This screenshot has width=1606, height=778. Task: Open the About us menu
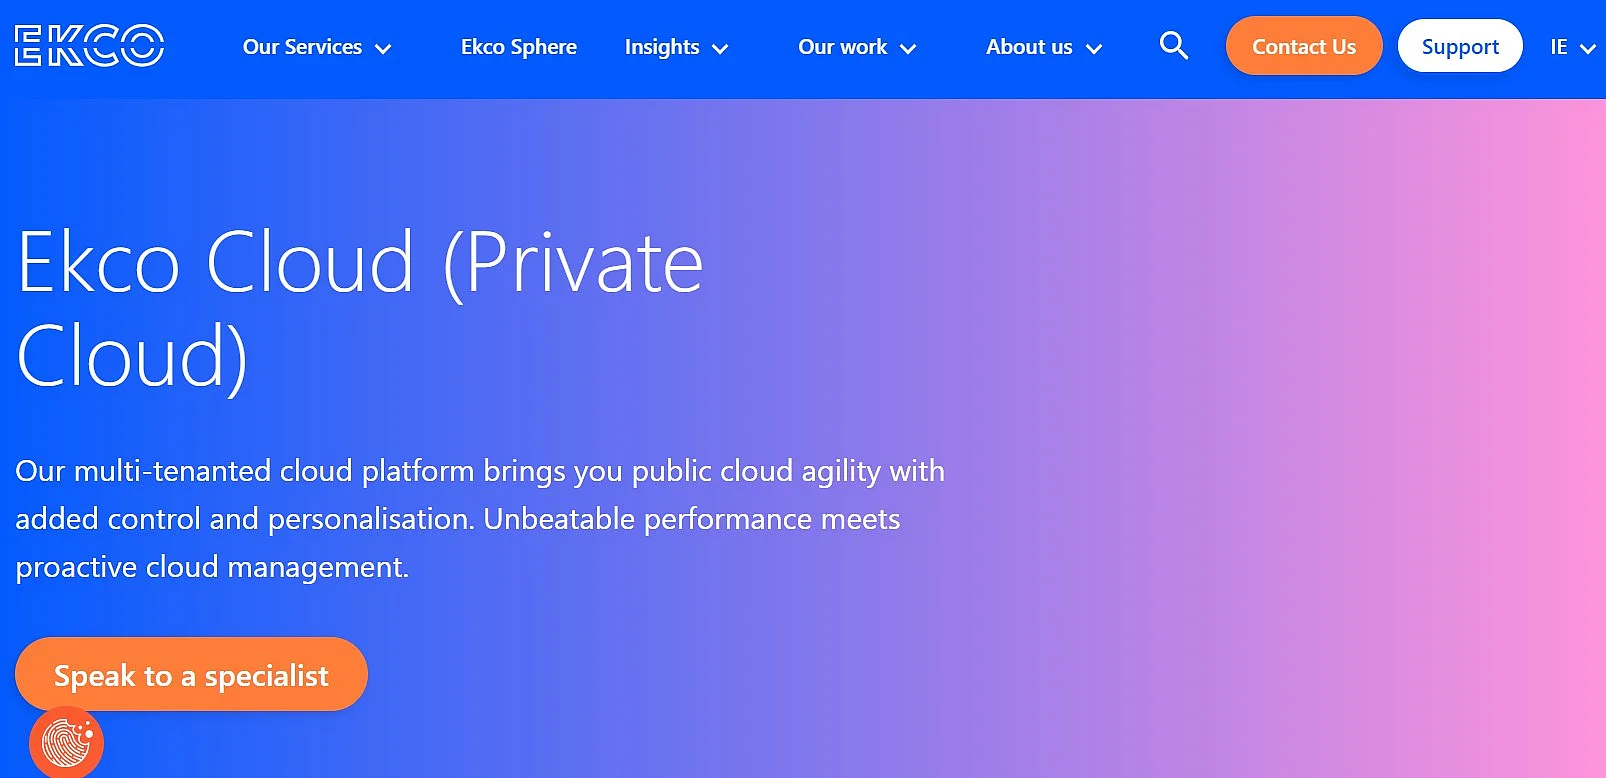(1029, 47)
